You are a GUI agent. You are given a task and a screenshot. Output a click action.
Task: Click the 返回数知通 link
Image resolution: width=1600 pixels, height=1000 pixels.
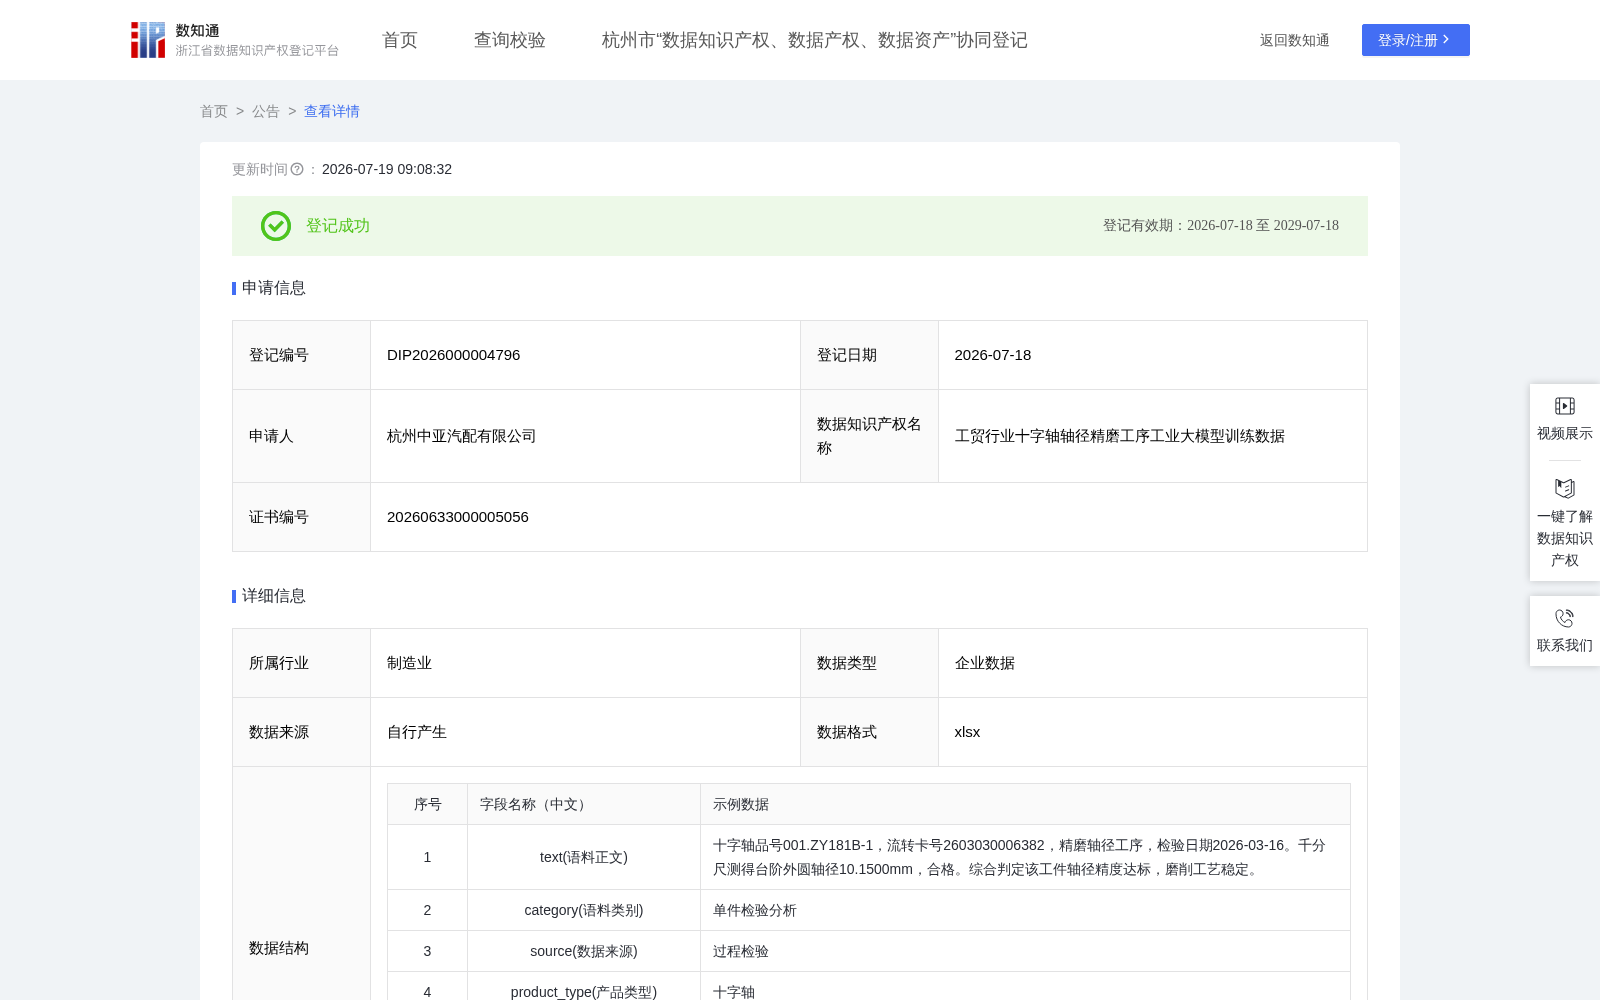point(1295,40)
